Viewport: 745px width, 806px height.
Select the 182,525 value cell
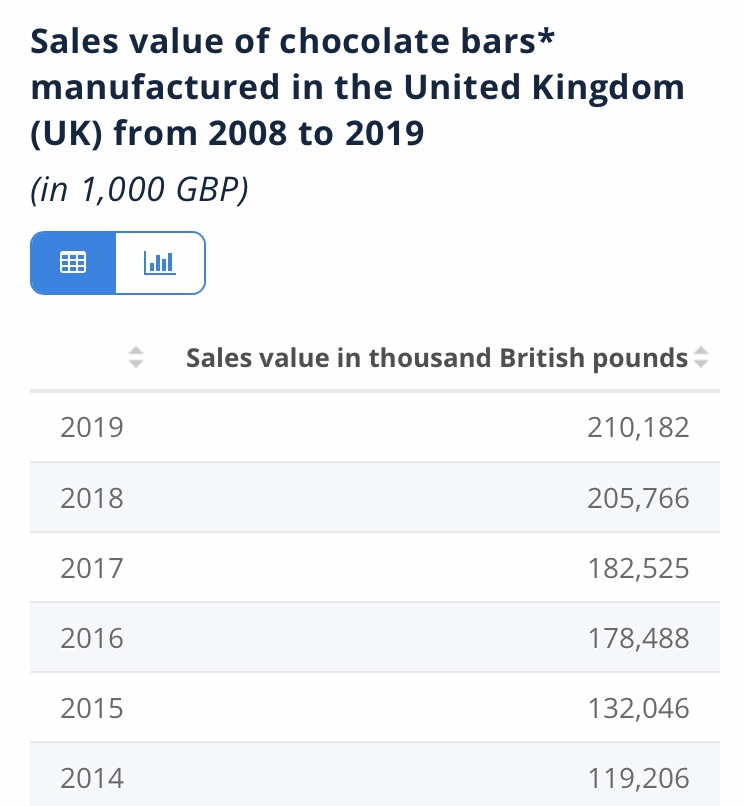[x=638, y=568]
